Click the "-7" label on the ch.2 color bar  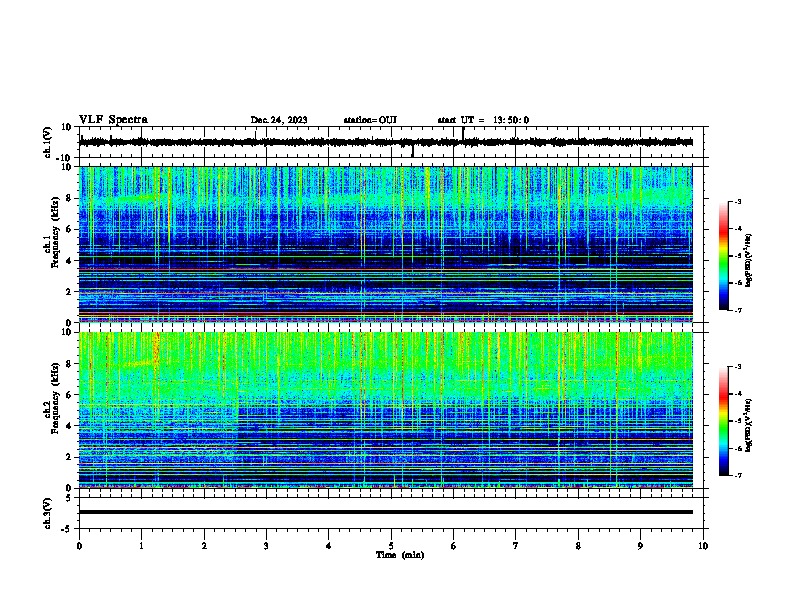click(738, 475)
